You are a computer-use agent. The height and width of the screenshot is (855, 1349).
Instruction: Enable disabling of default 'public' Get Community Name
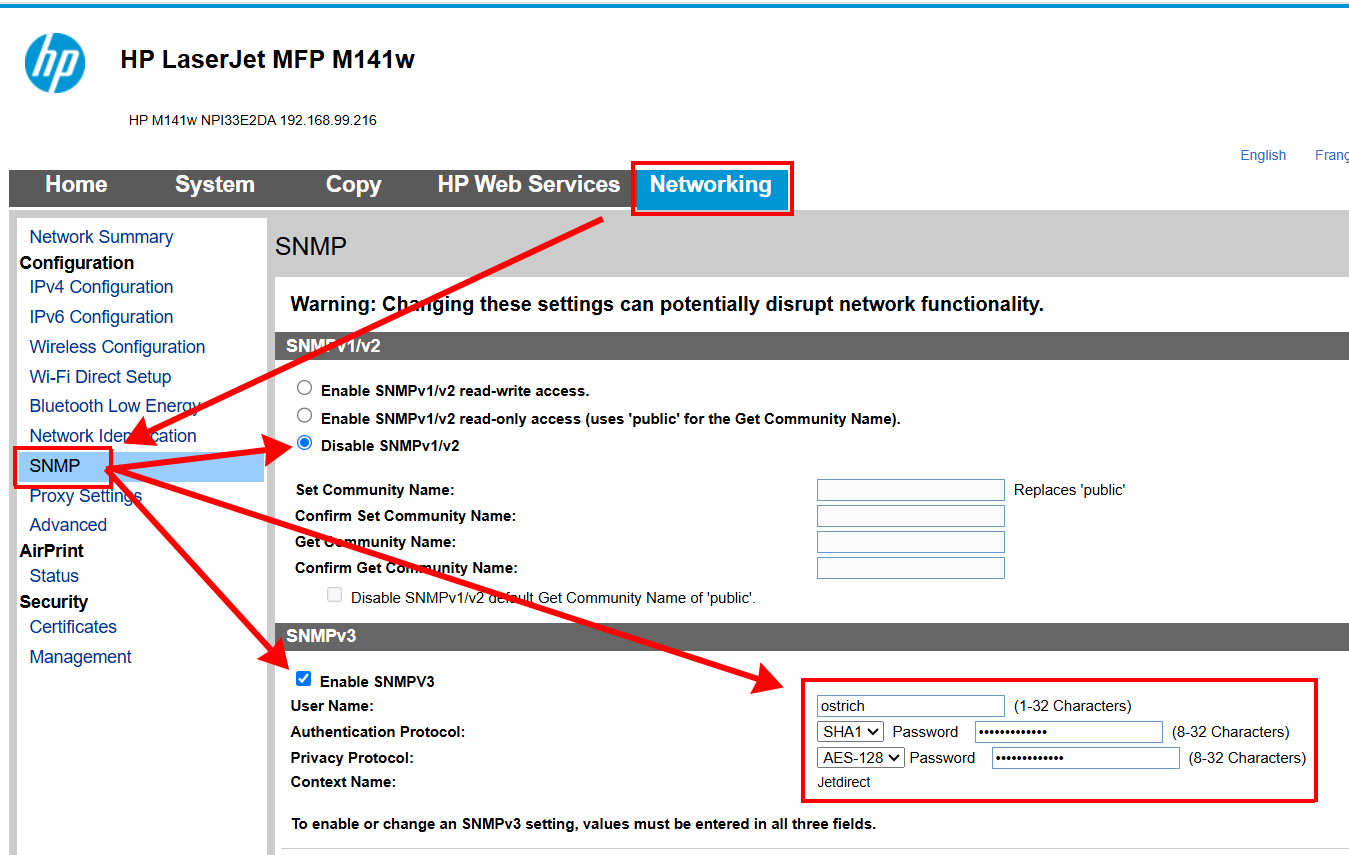(334, 594)
